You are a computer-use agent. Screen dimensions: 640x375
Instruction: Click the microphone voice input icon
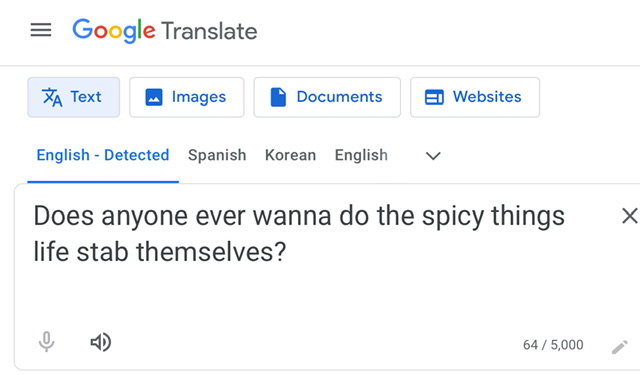click(47, 342)
